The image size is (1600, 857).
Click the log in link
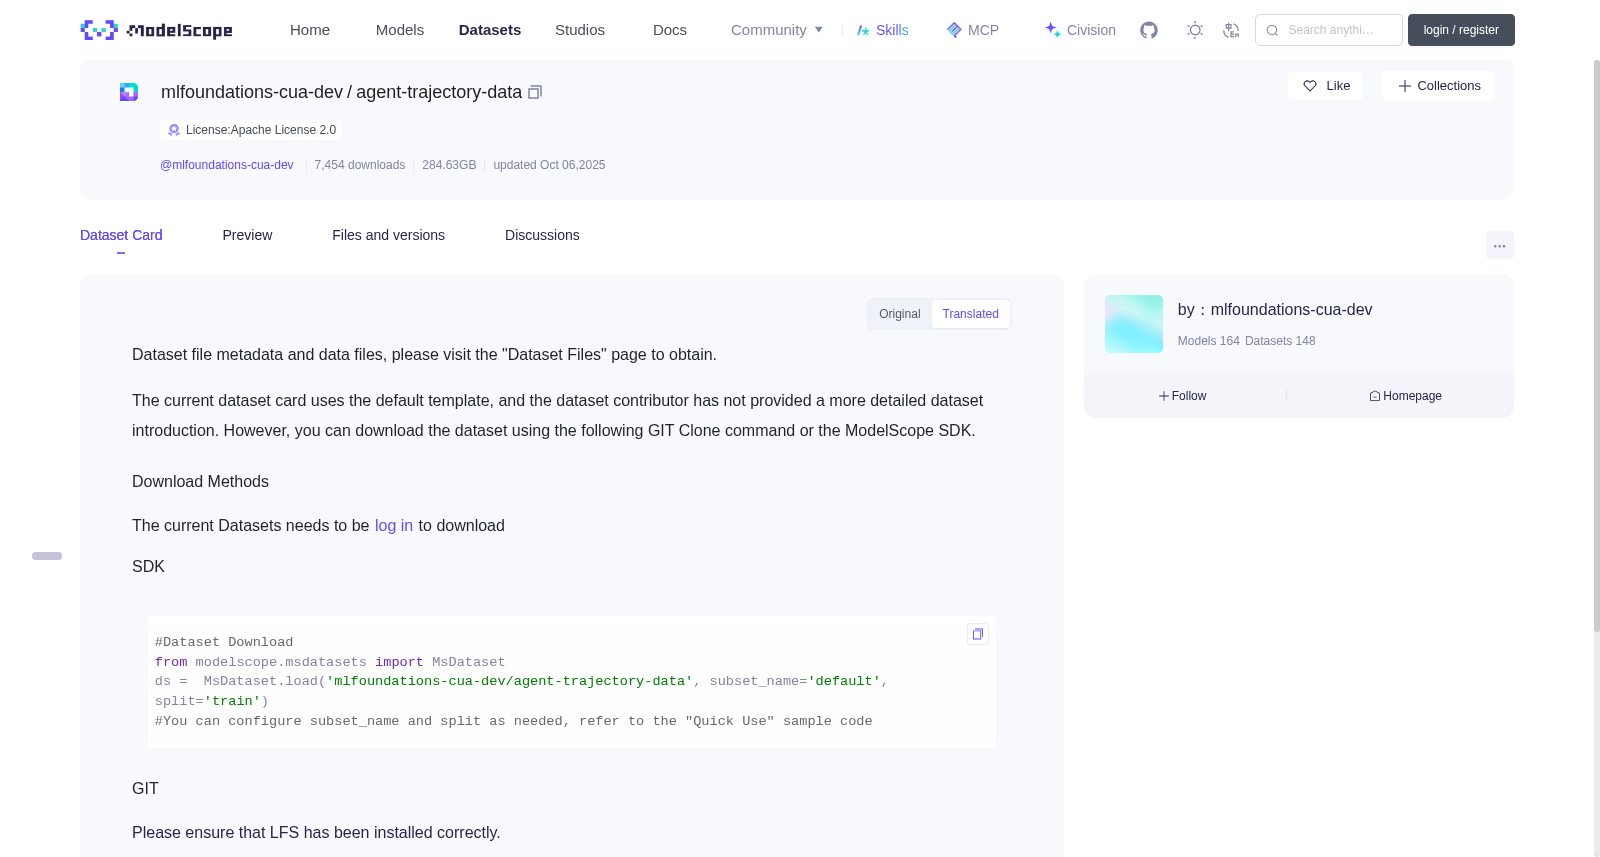click(394, 526)
